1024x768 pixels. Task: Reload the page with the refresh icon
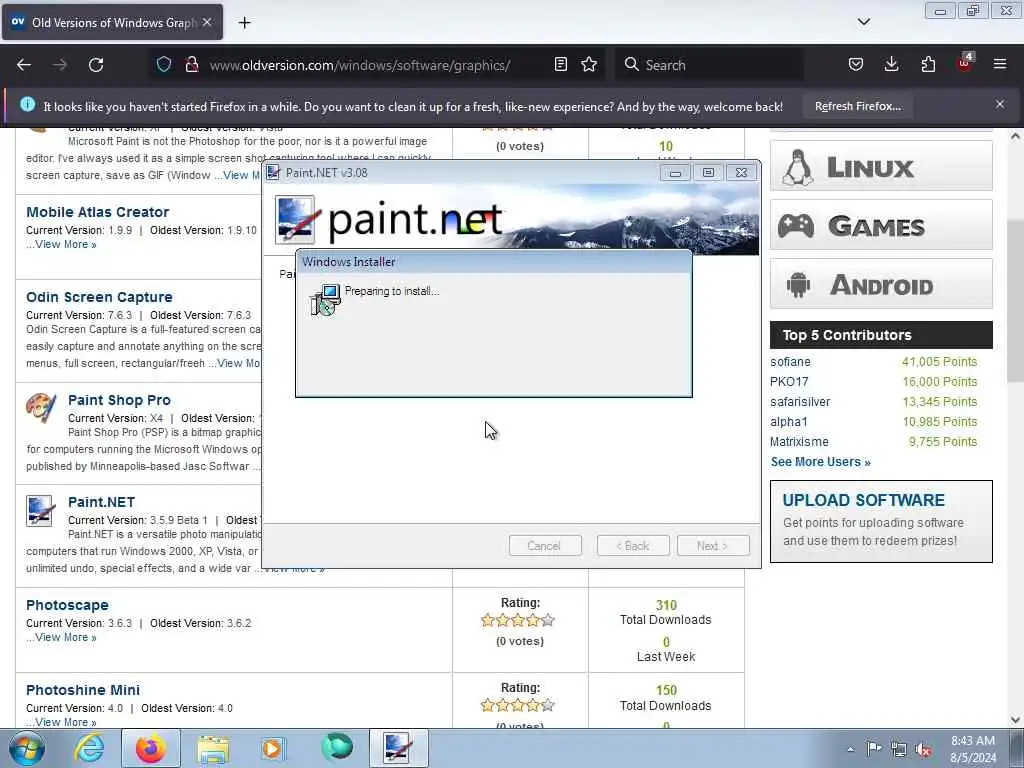pos(96,65)
